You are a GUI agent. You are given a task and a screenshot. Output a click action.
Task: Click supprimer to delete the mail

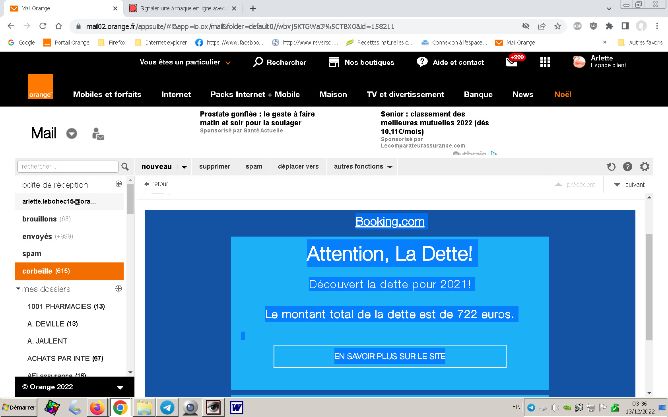(x=215, y=167)
